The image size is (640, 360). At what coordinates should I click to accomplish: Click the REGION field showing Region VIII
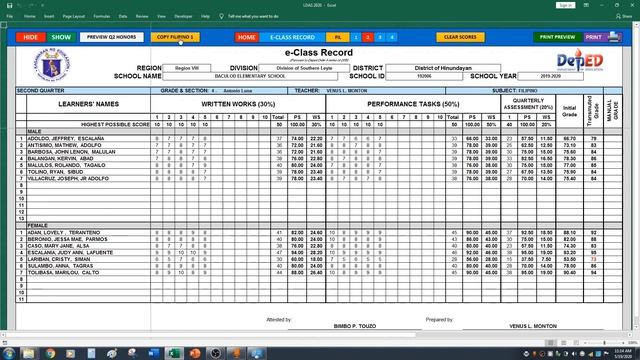tap(187, 68)
